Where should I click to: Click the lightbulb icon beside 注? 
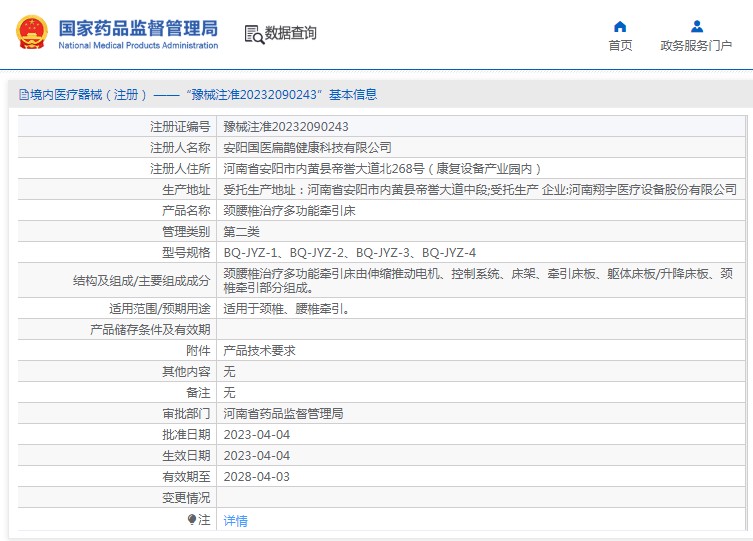point(192,519)
